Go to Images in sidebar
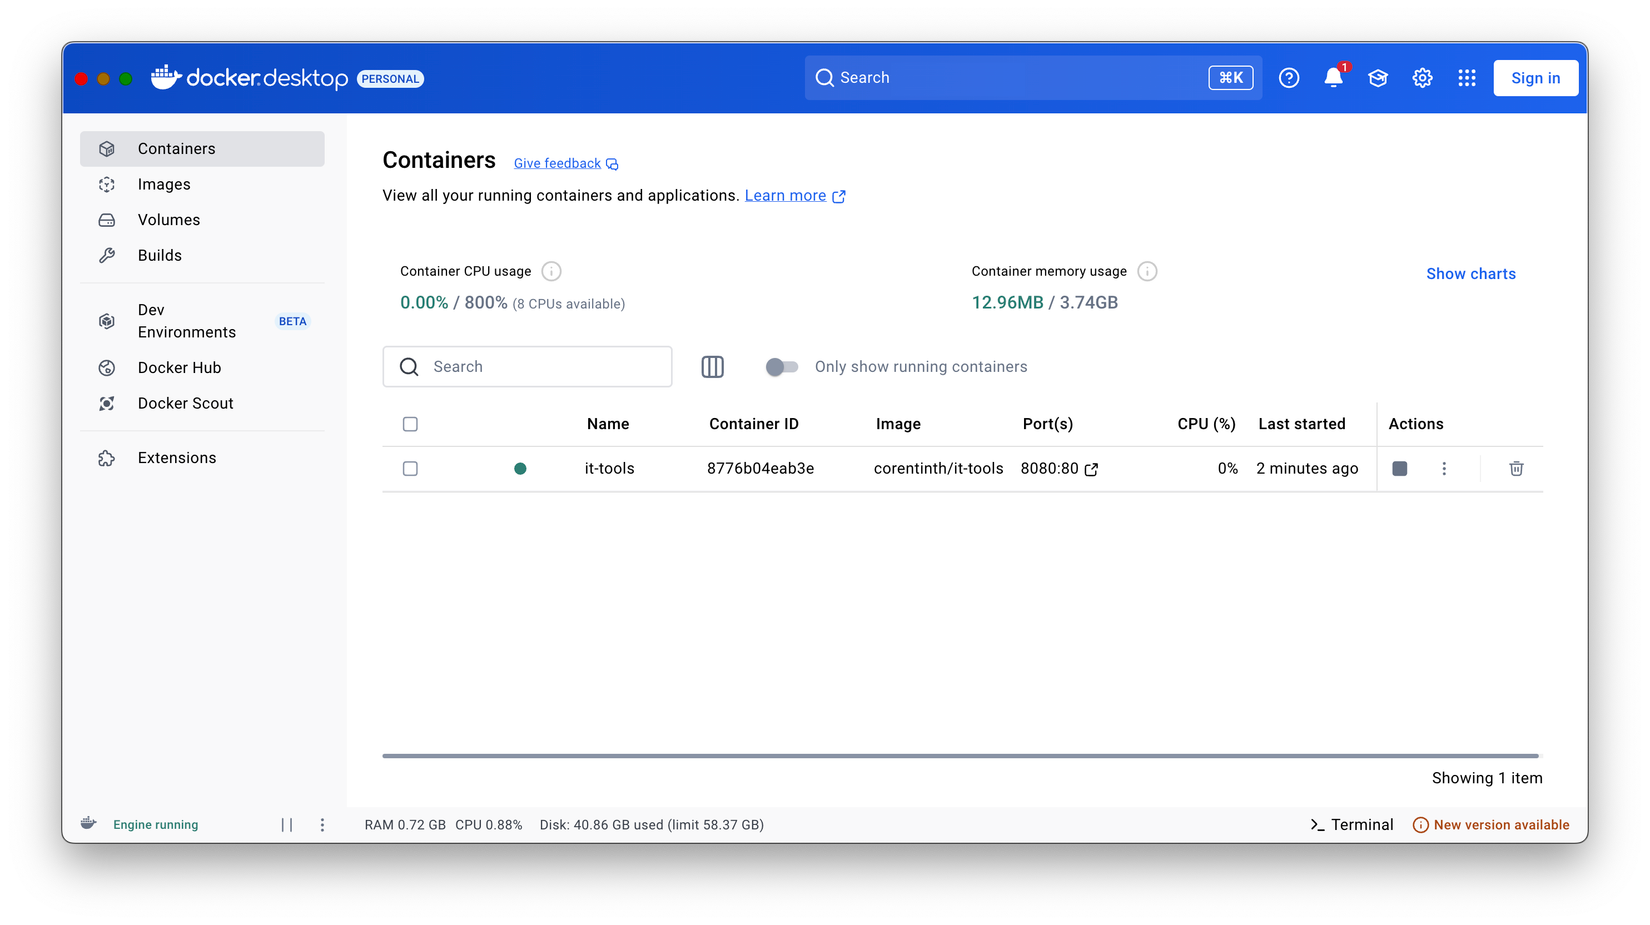The width and height of the screenshot is (1650, 925). (x=164, y=185)
